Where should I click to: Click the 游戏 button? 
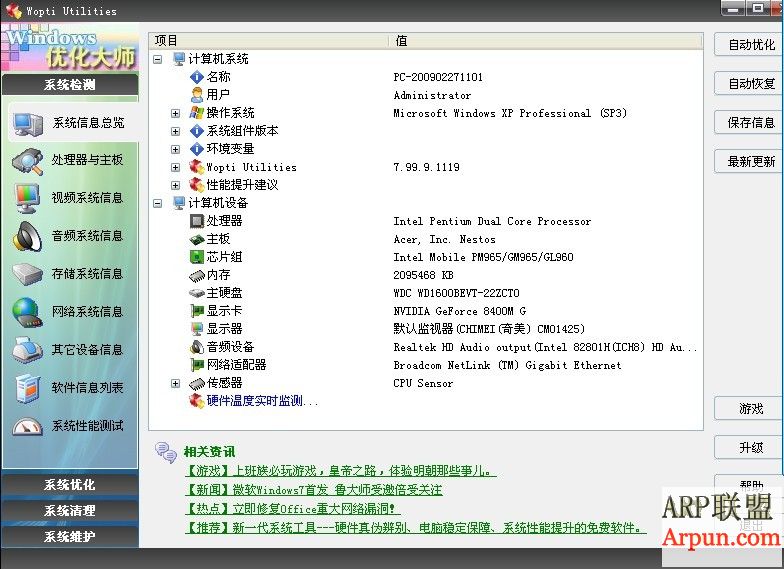pos(748,408)
